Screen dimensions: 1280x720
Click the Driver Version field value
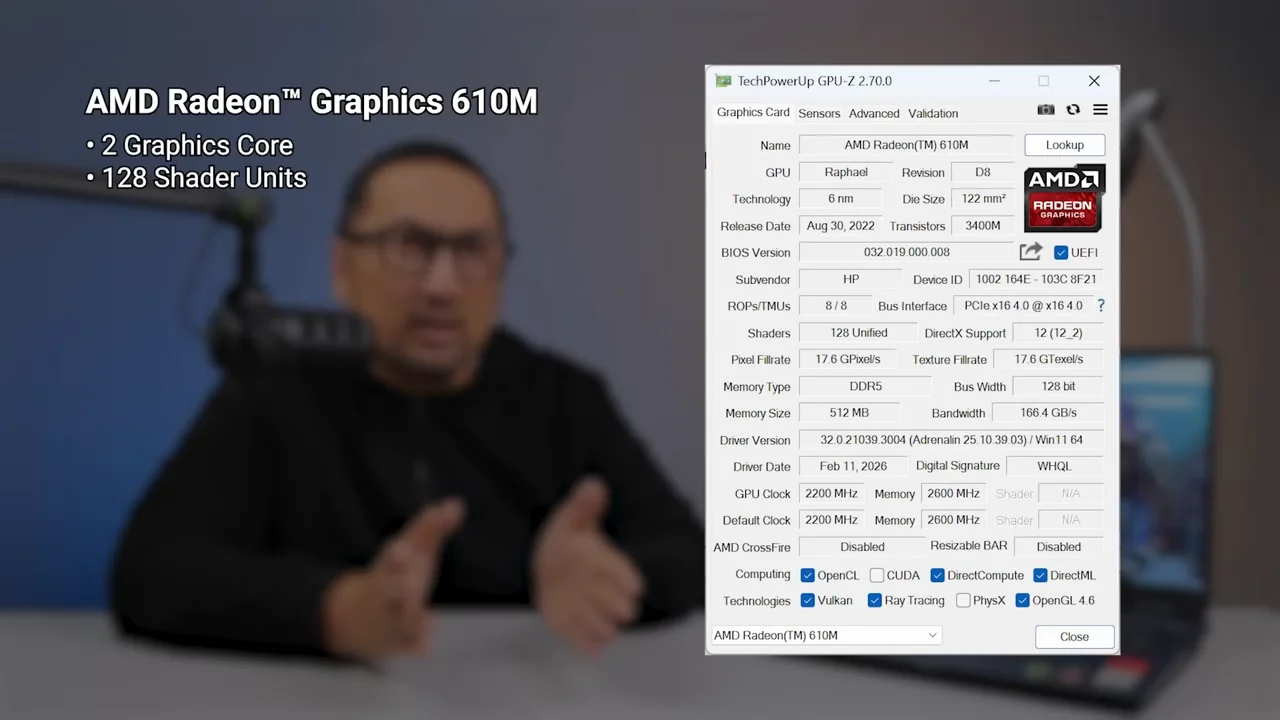point(951,440)
